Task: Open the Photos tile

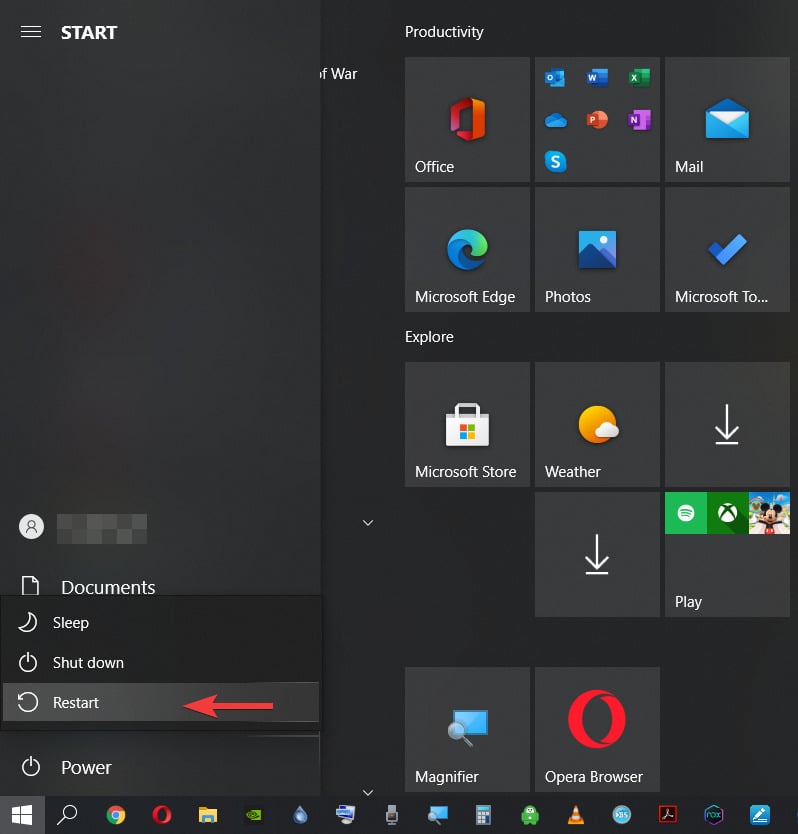Action: pyautogui.click(x=597, y=249)
